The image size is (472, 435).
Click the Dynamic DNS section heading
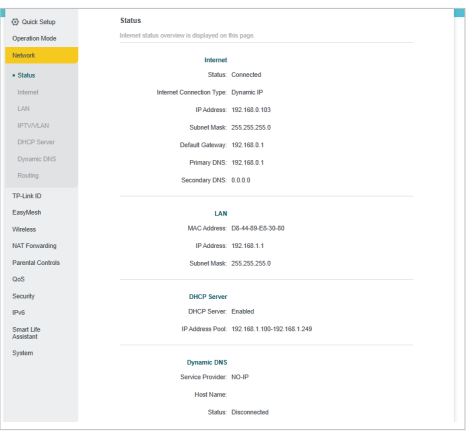pos(207,362)
